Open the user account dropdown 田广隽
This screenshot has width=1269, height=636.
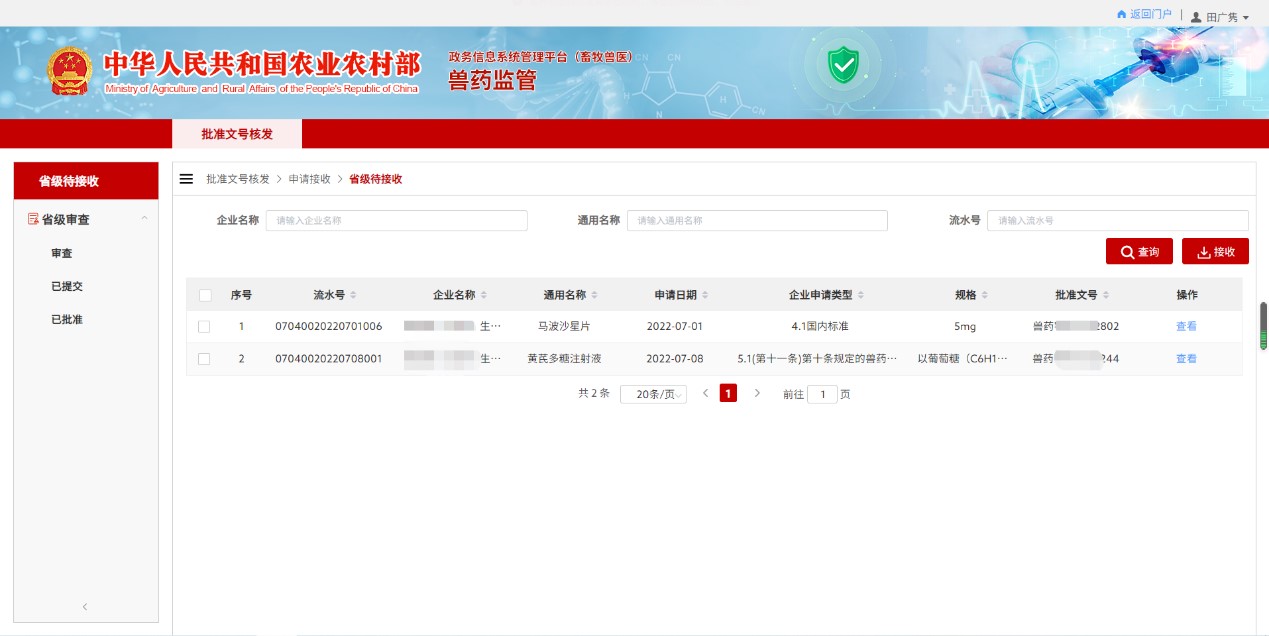(x=1220, y=17)
